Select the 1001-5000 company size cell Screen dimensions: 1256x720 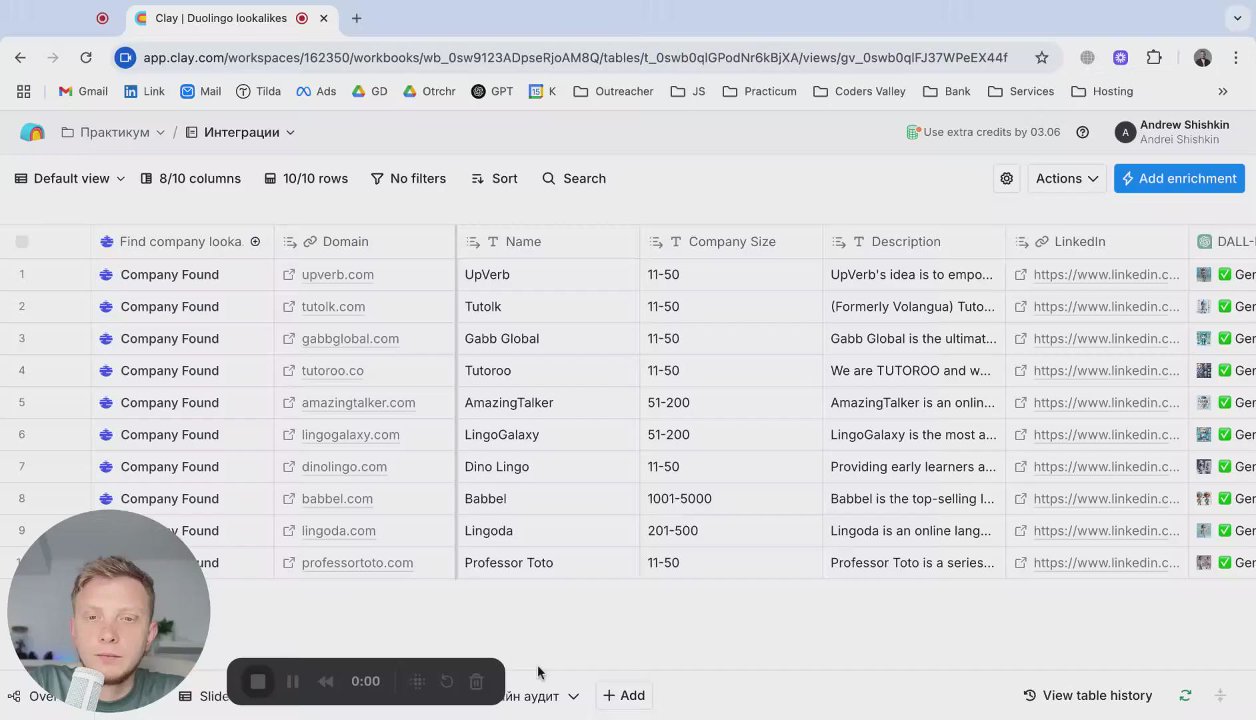(731, 498)
